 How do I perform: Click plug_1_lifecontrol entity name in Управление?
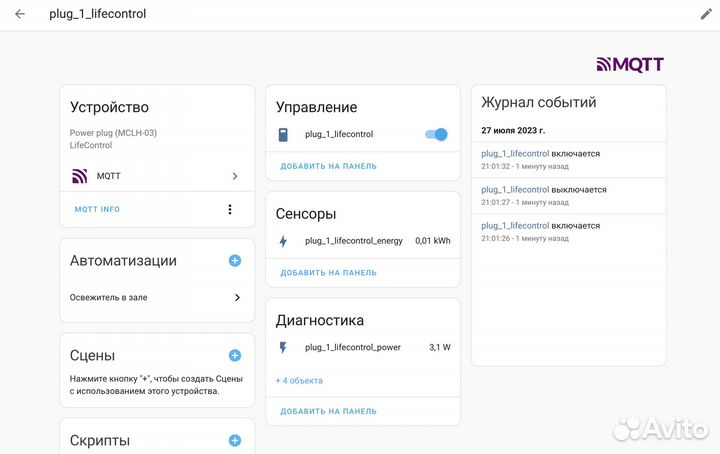(339, 135)
